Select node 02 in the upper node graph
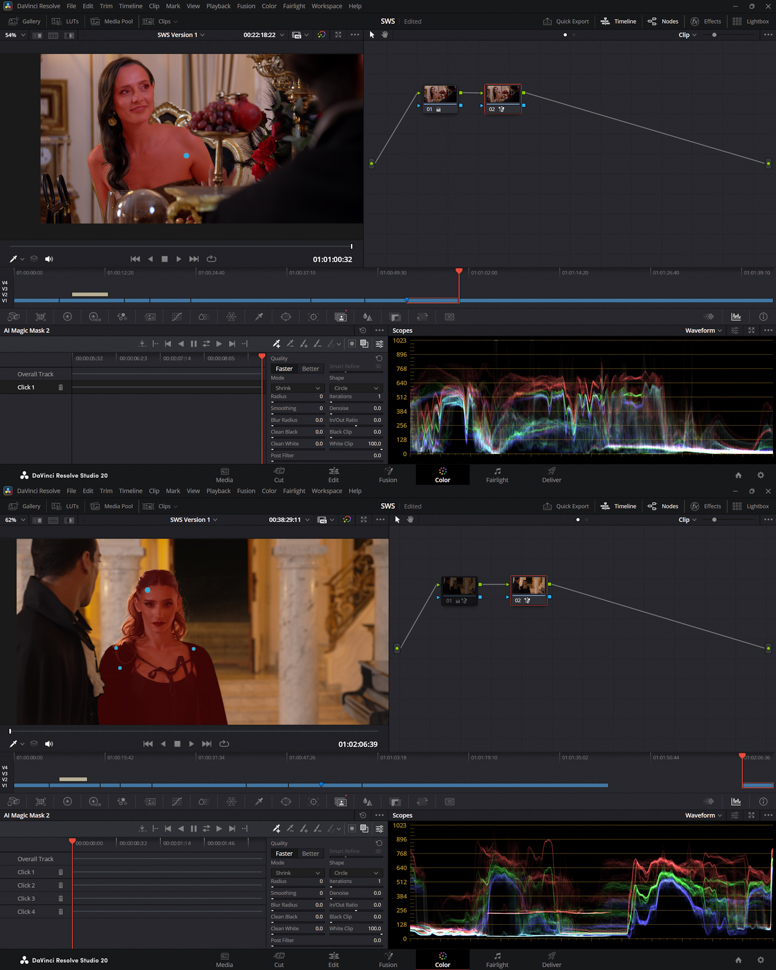 (x=503, y=96)
